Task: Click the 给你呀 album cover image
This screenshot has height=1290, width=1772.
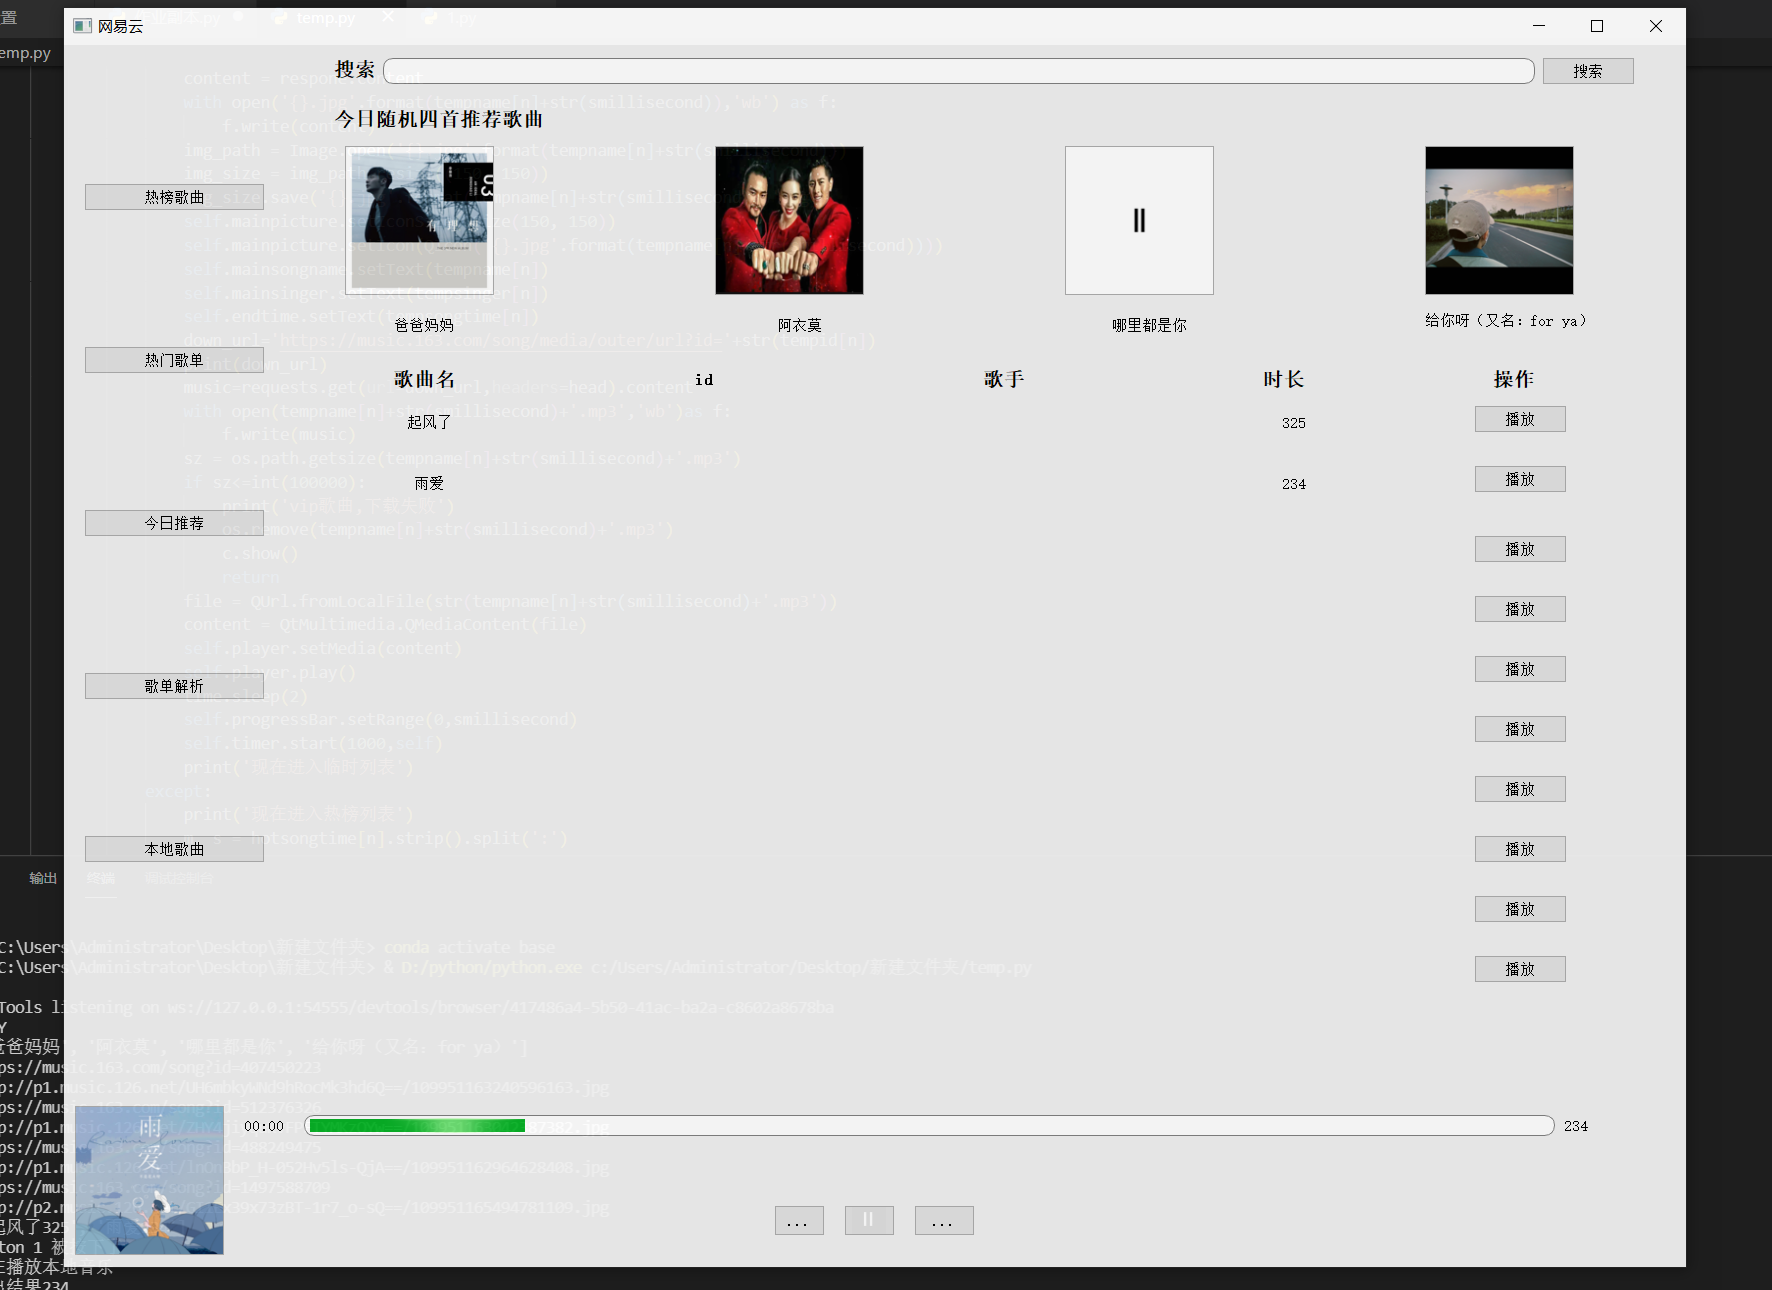Action: pyautogui.click(x=1498, y=220)
